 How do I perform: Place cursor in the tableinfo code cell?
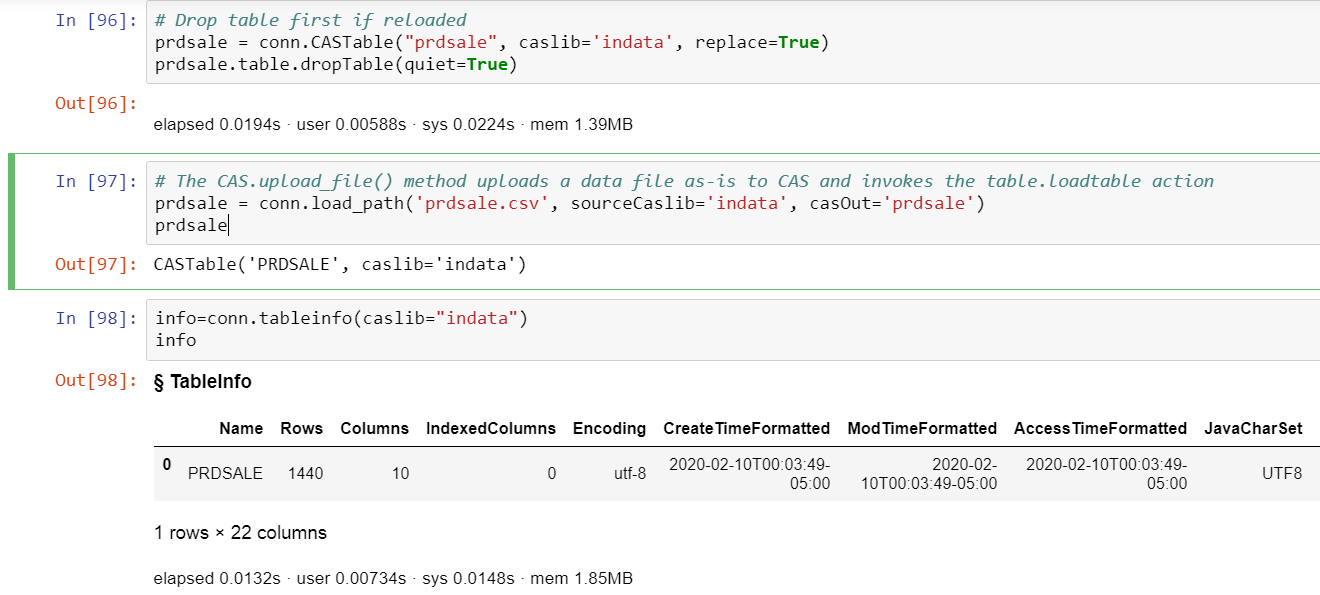[x=340, y=319]
